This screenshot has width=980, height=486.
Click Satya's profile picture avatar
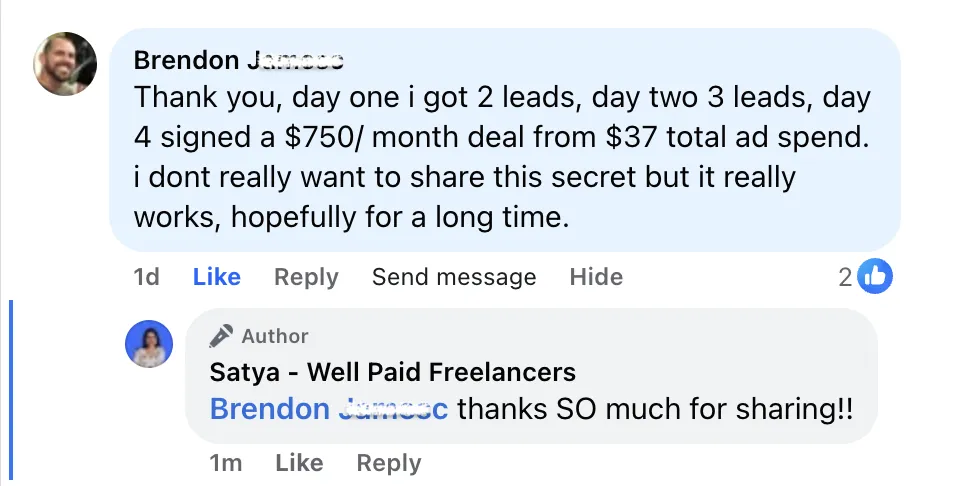[149, 345]
